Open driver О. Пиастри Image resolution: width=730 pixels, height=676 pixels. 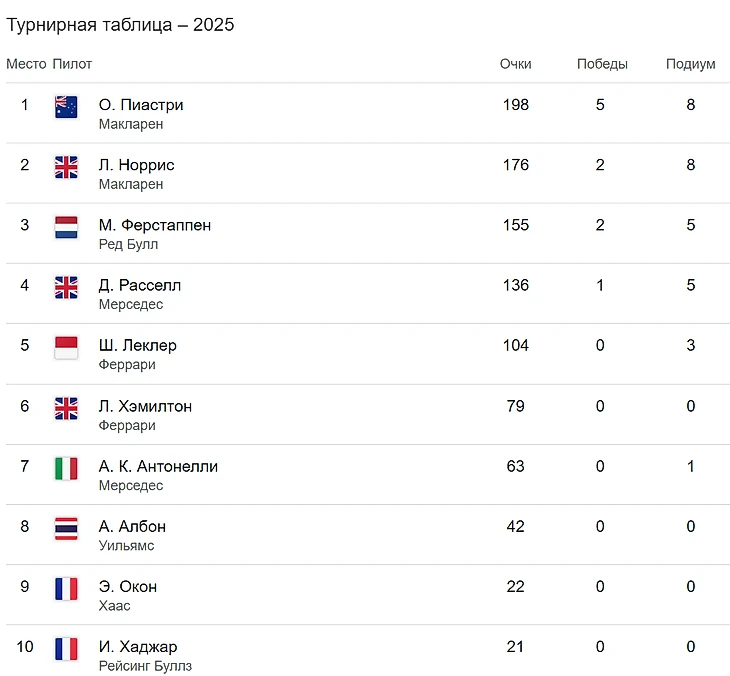(x=141, y=105)
